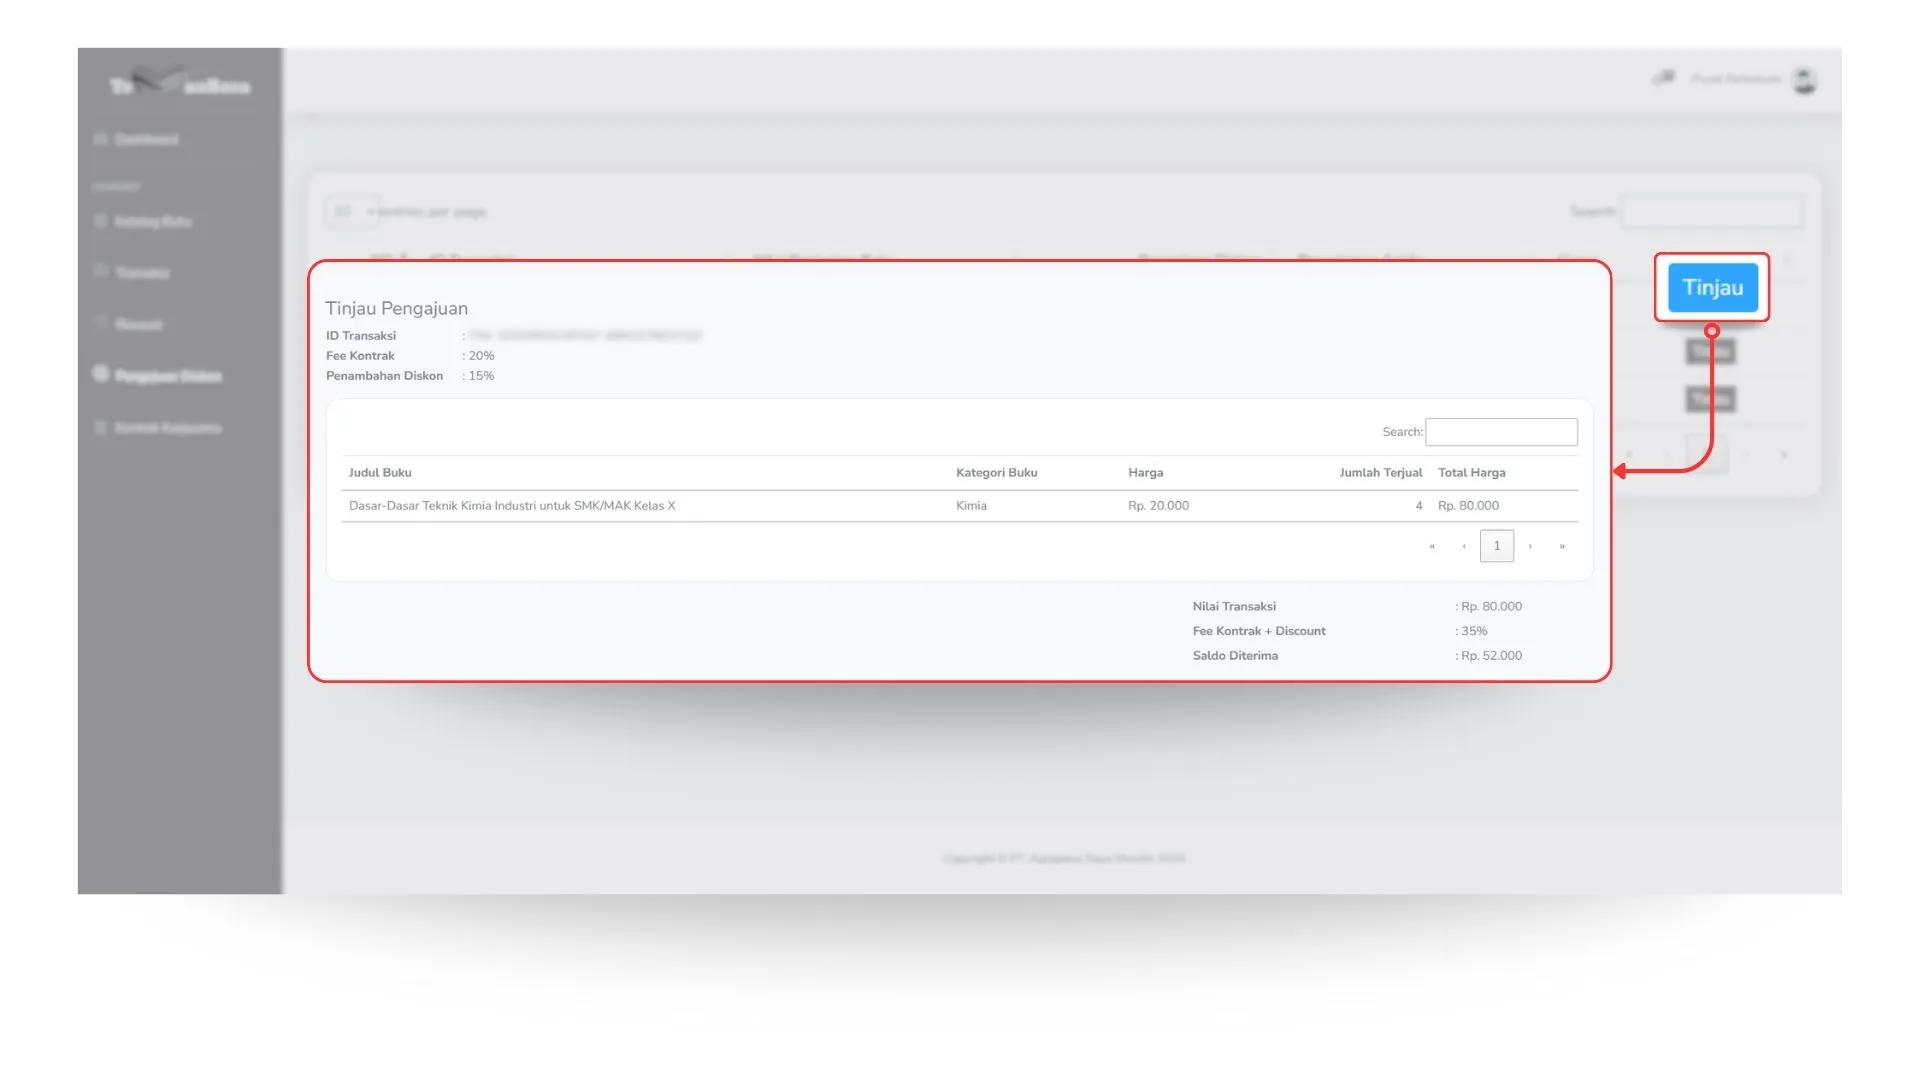Jump to last page in dialog pagination
This screenshot has width=1920, height=1080.
(1562, 546)
